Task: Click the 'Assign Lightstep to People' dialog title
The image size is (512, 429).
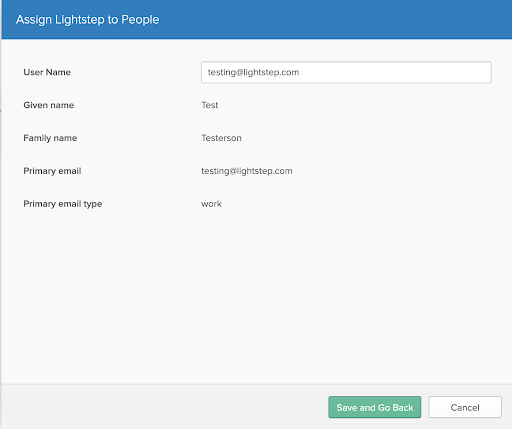Action: pyautogui.click(x=88, y=20)
